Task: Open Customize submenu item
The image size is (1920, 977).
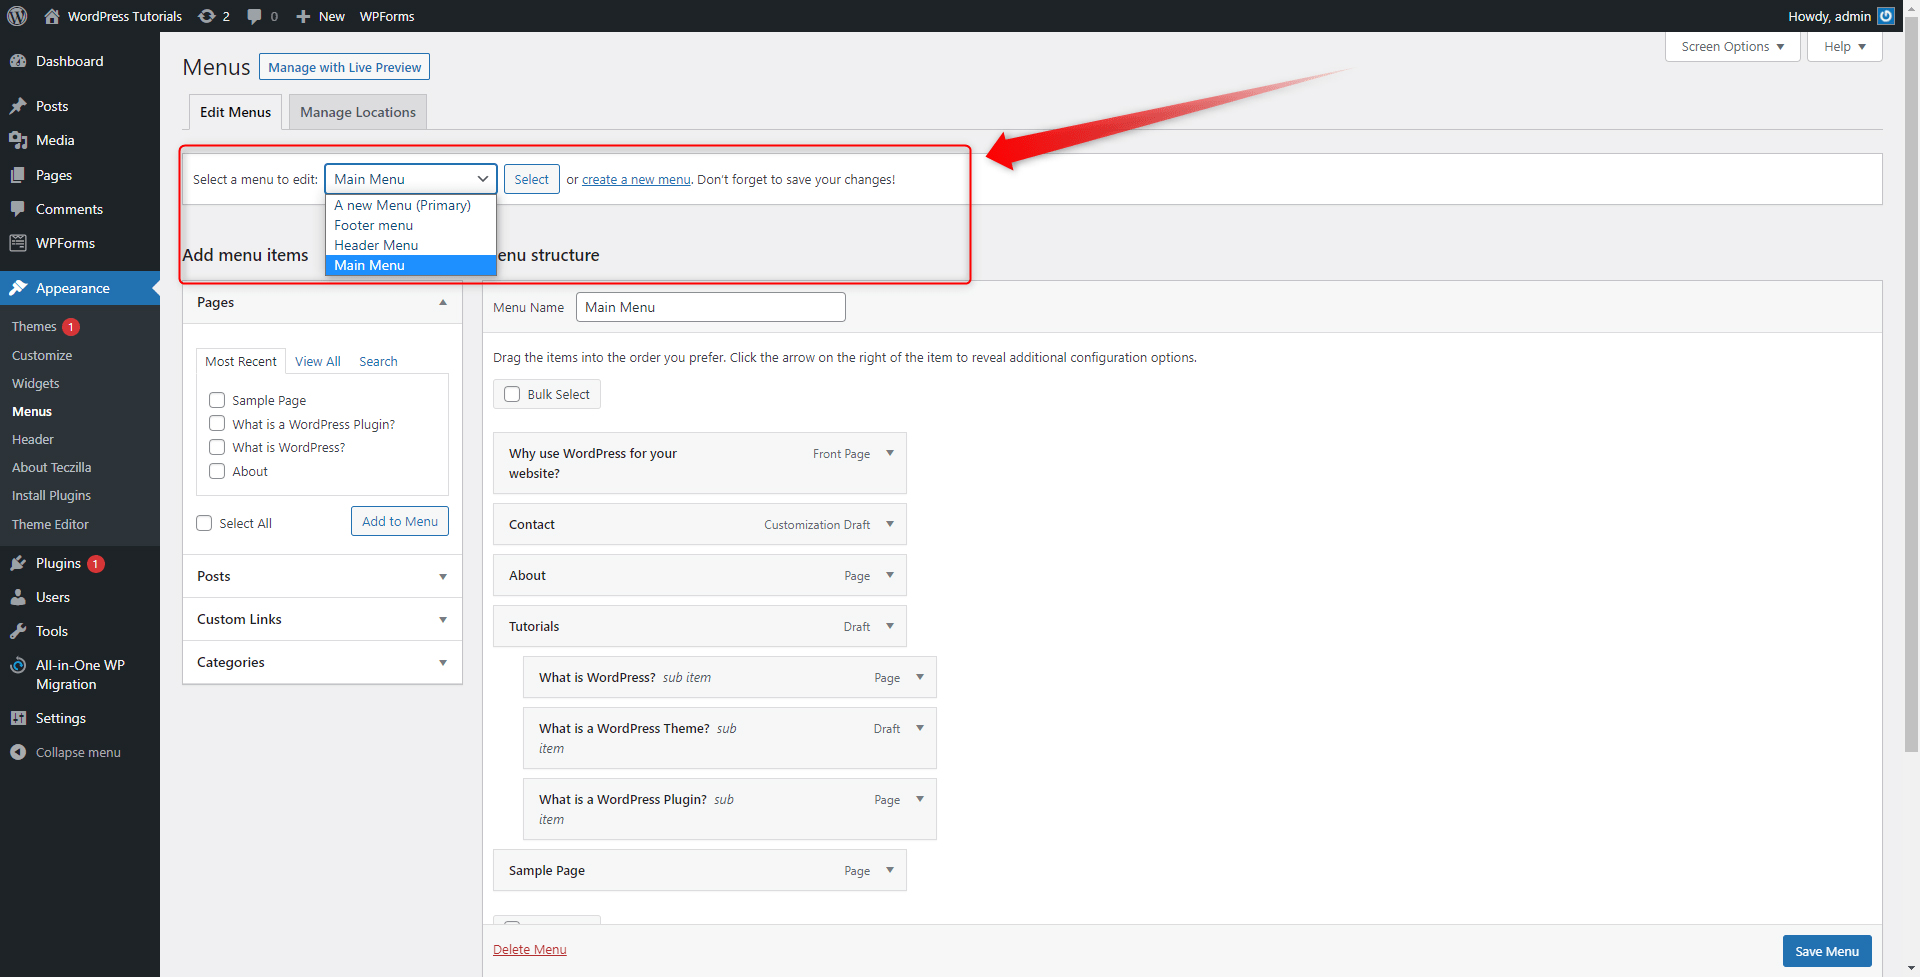Action: 42,355
